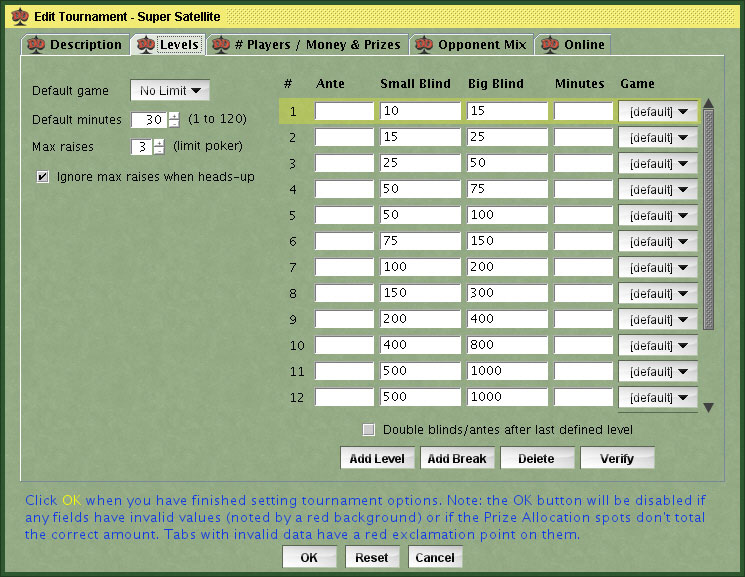Select the Online tab
Screen dimensions: 745x577
[574, 44]
